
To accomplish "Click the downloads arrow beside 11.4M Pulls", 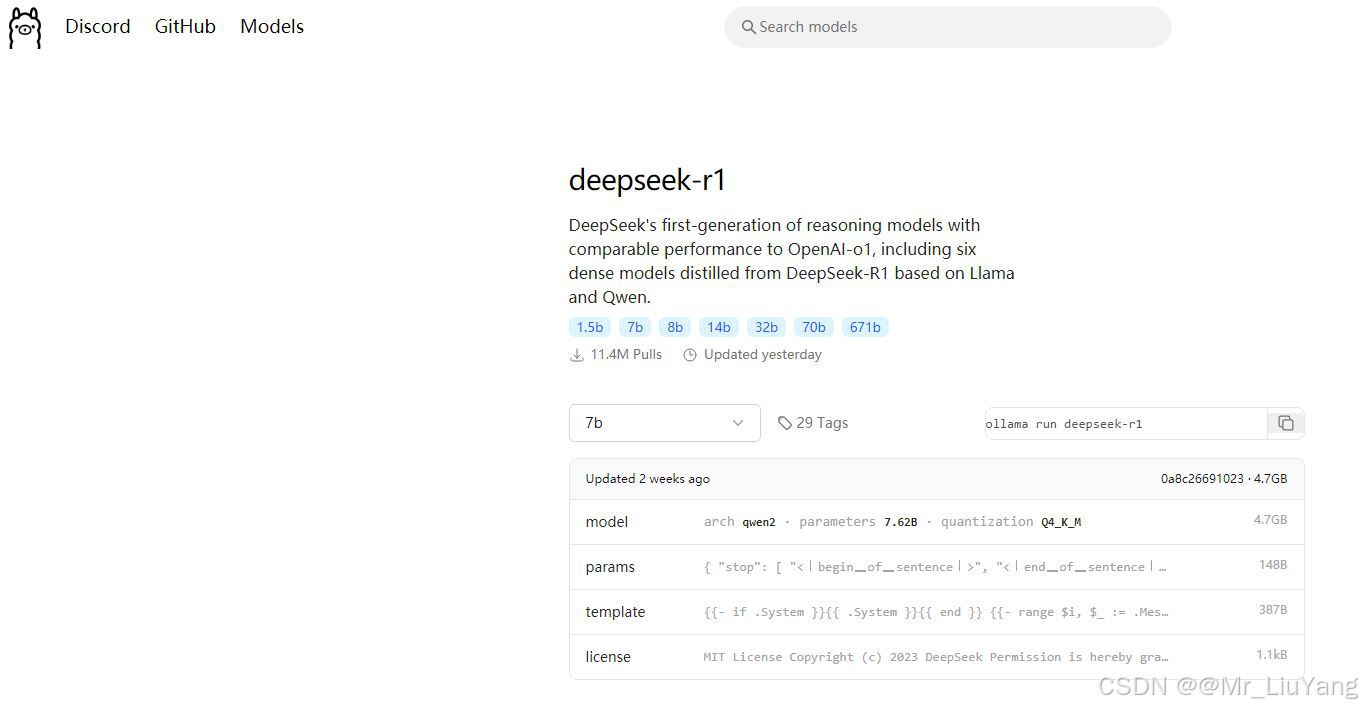I will (578, 354).
